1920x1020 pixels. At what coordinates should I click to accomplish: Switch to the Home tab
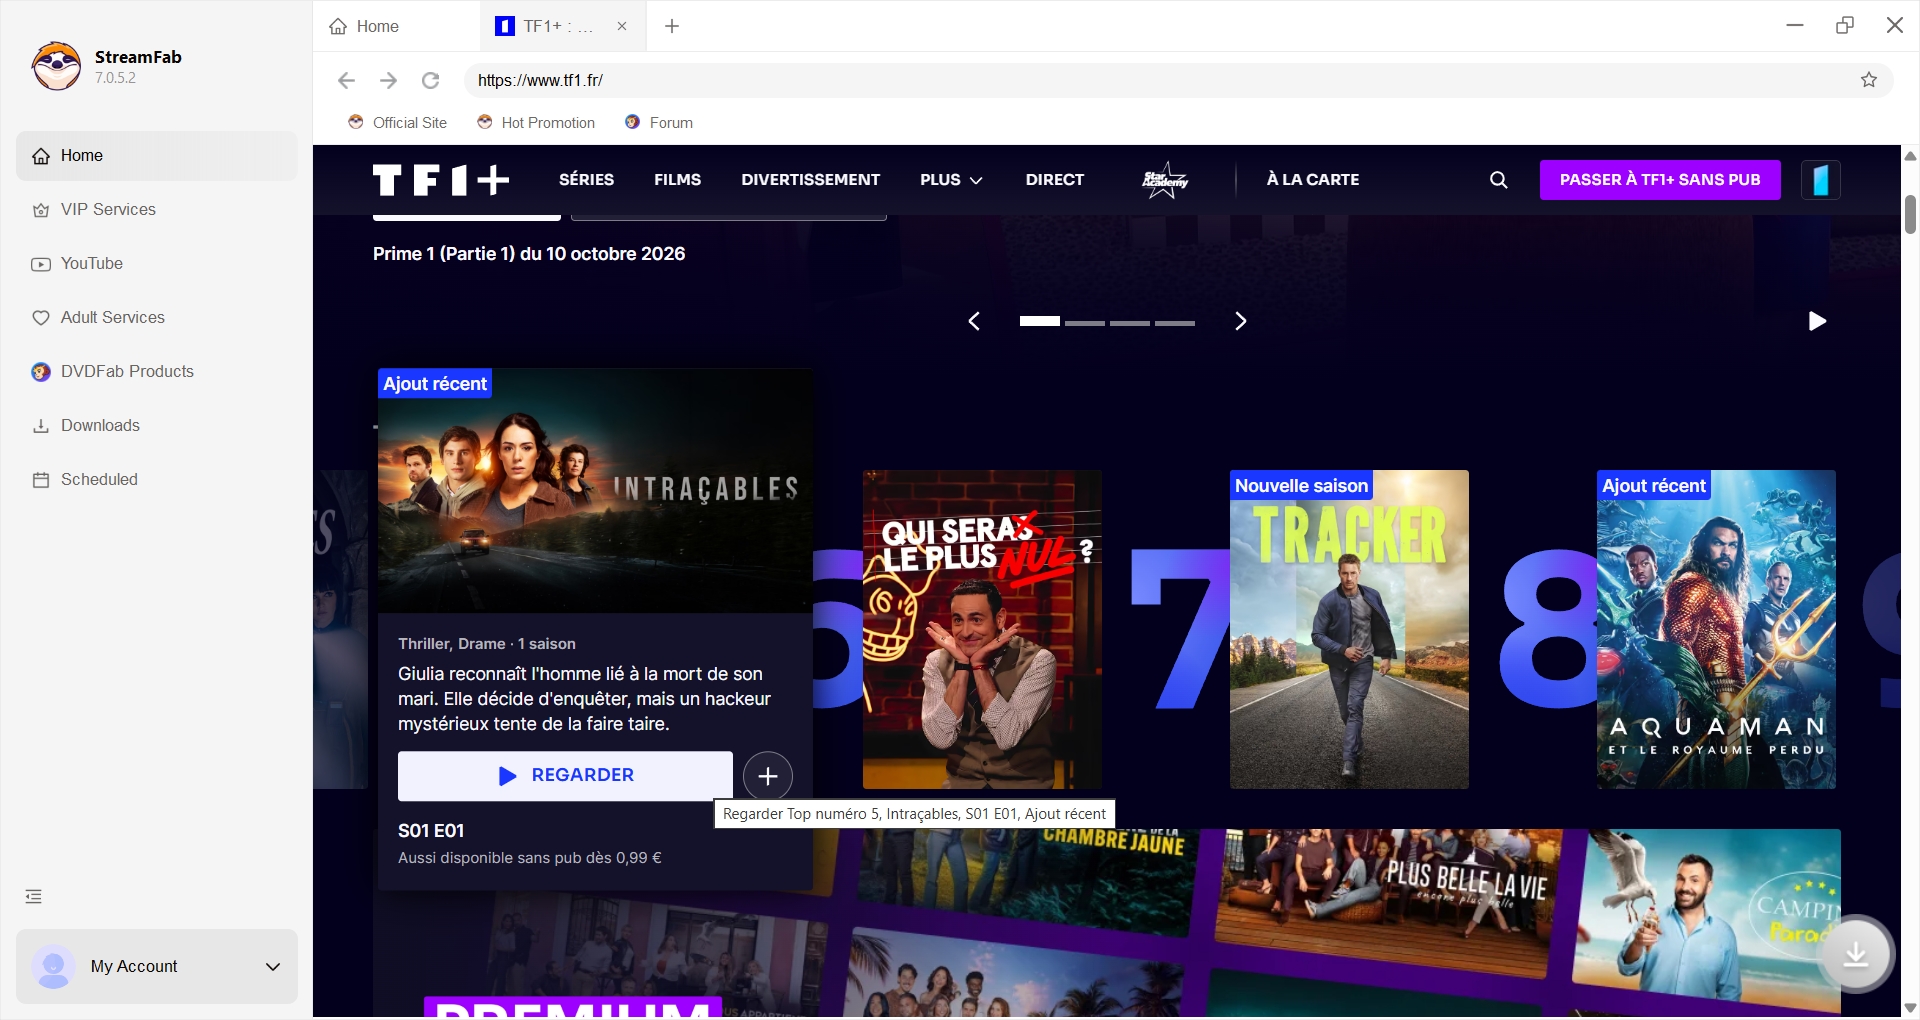pos(396,26)
